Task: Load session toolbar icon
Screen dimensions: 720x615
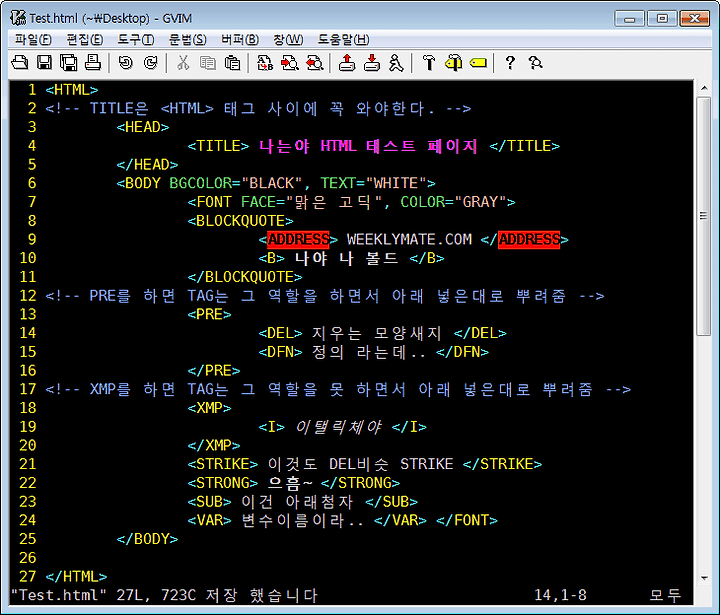Action: [x=347, y=62]
